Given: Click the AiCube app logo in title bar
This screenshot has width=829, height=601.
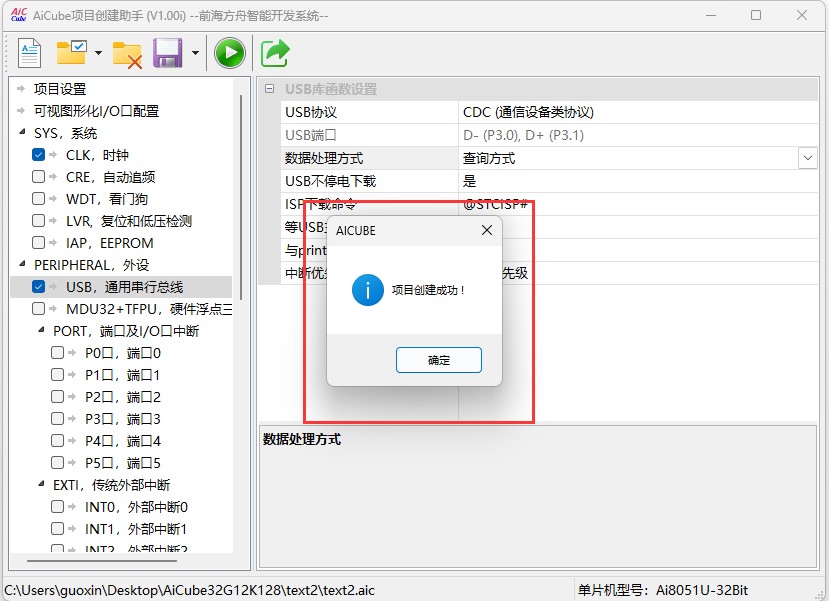Looking at the screenshot, I should (19, 15).
